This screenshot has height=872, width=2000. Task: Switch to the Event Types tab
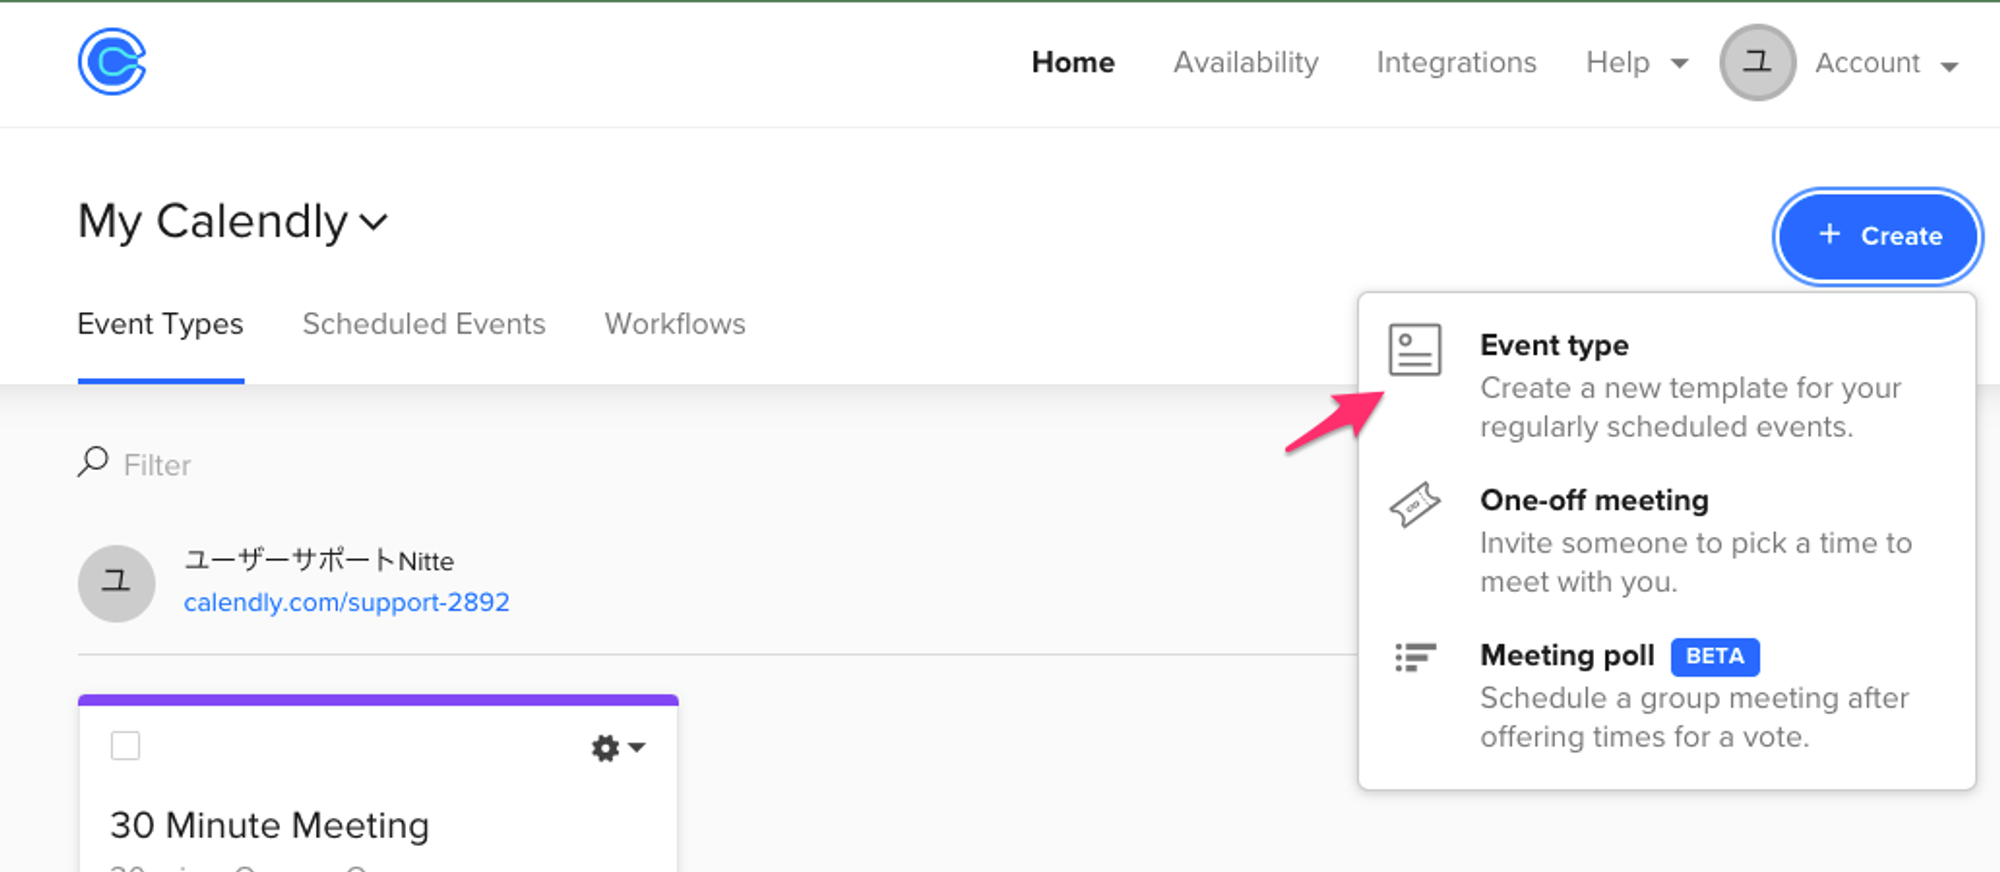tap(160, 324)
